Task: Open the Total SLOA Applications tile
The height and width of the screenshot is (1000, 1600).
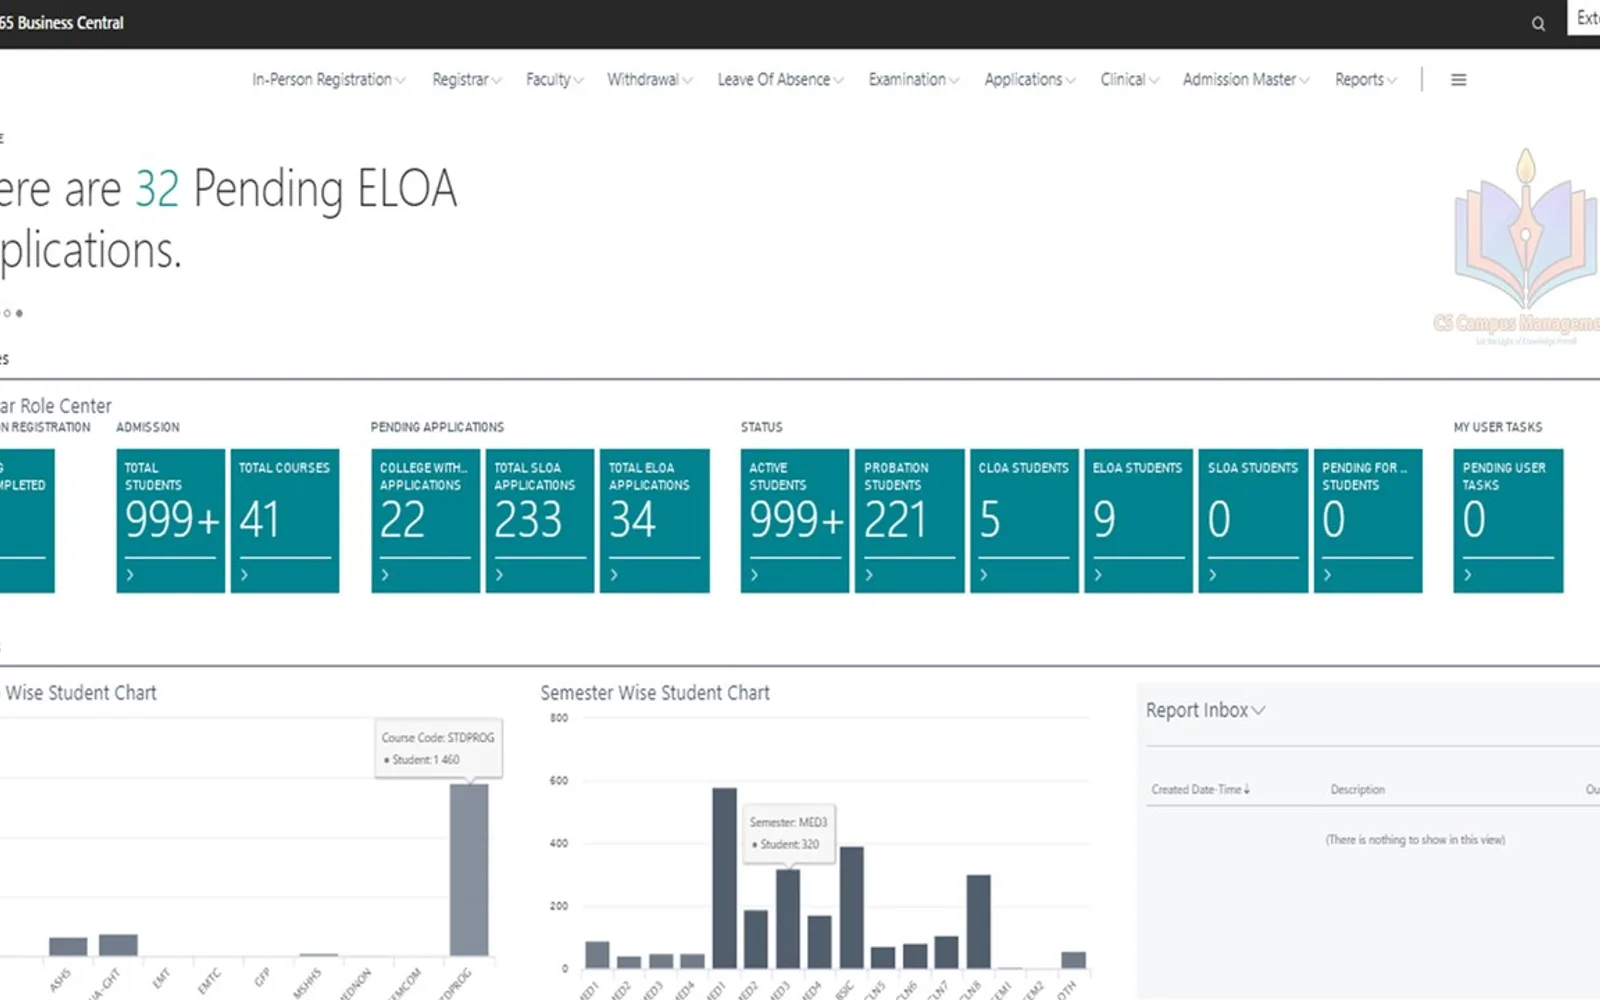Action: coord(540,520)
